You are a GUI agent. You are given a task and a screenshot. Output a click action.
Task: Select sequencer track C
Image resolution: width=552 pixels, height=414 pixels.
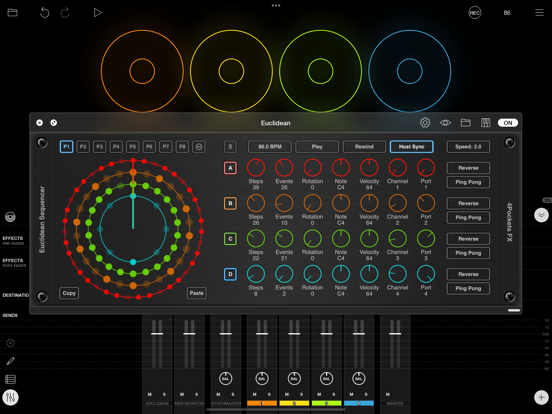(230, 239)
